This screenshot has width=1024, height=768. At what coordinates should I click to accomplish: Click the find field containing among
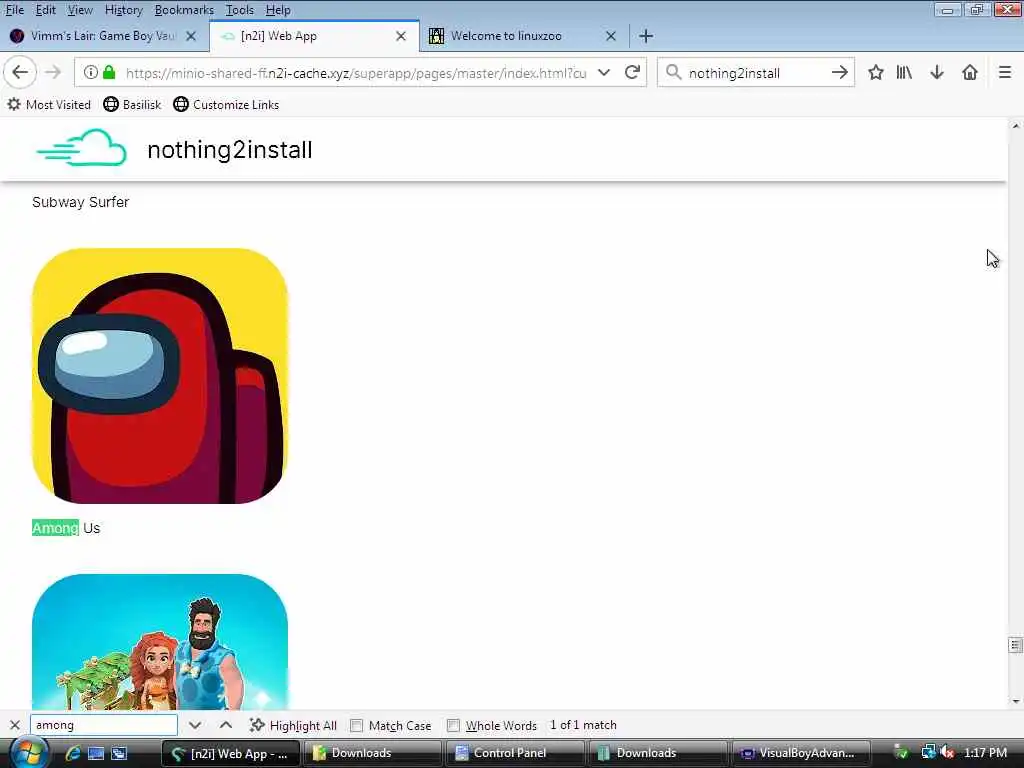(x=104, y=725)
